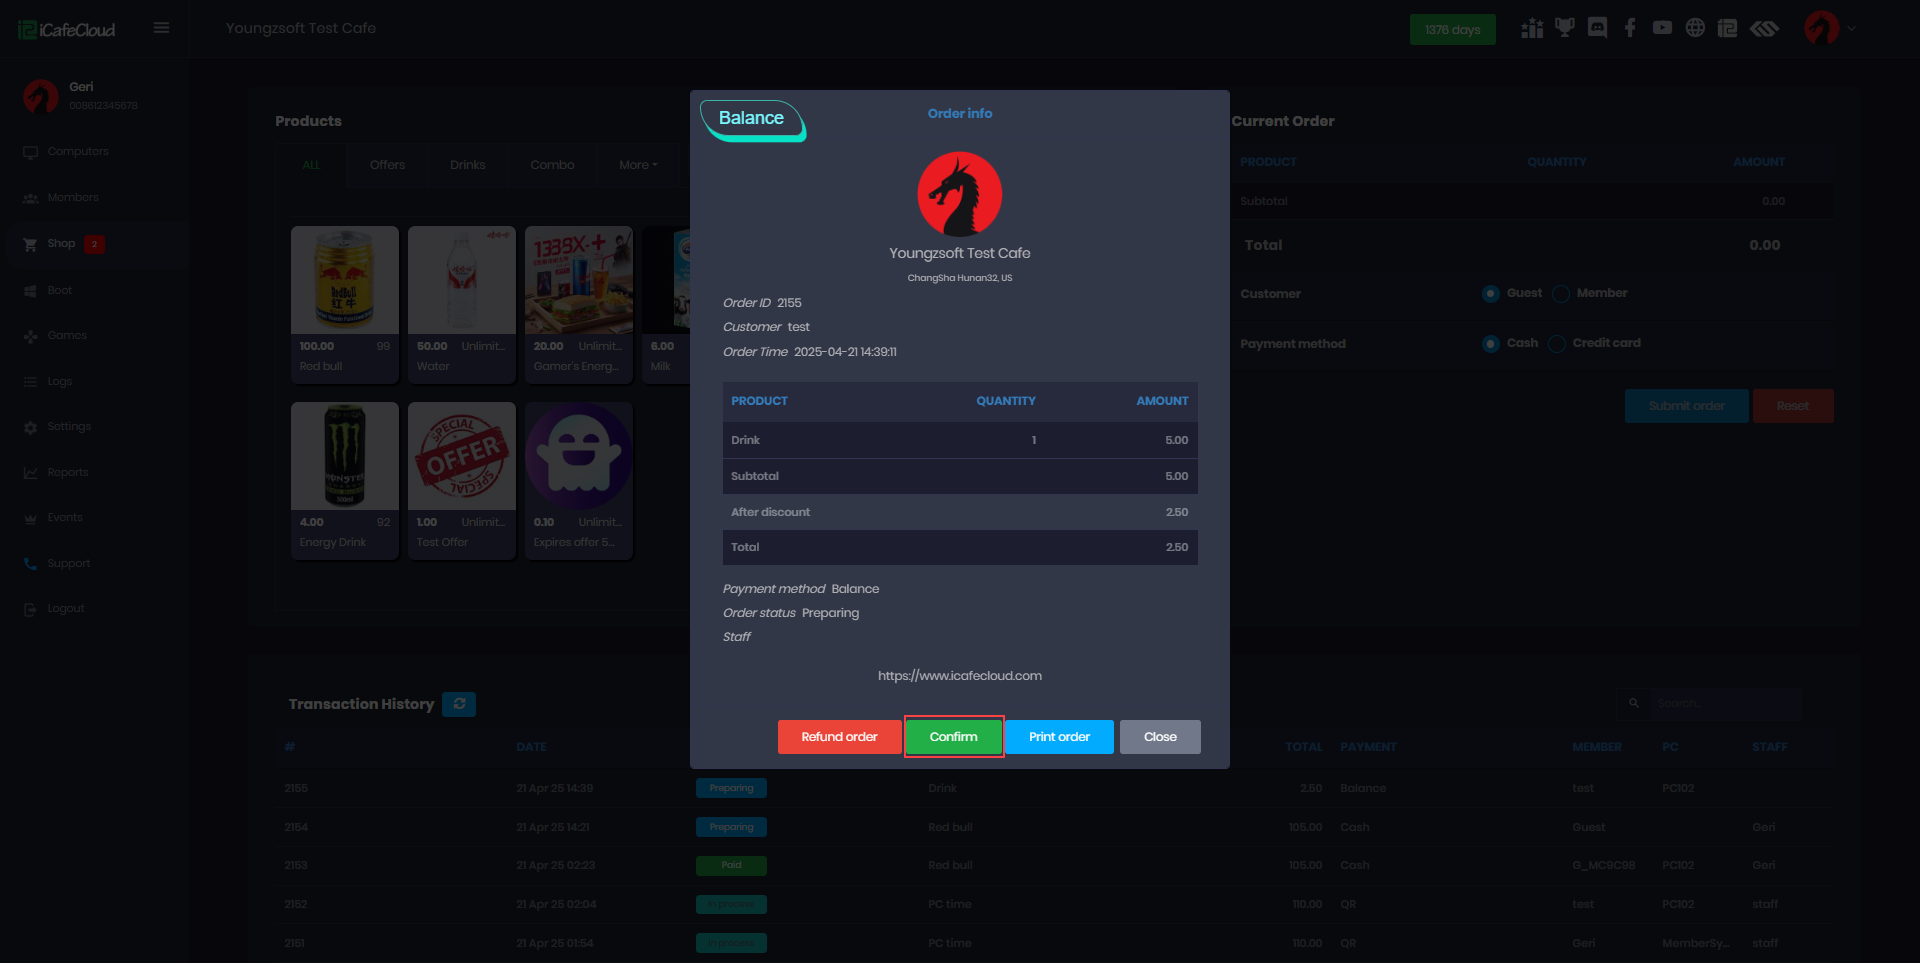Click the iCafe square logo icon in header
This screenshot has width=1920, height=963.
pos(1727,28)
